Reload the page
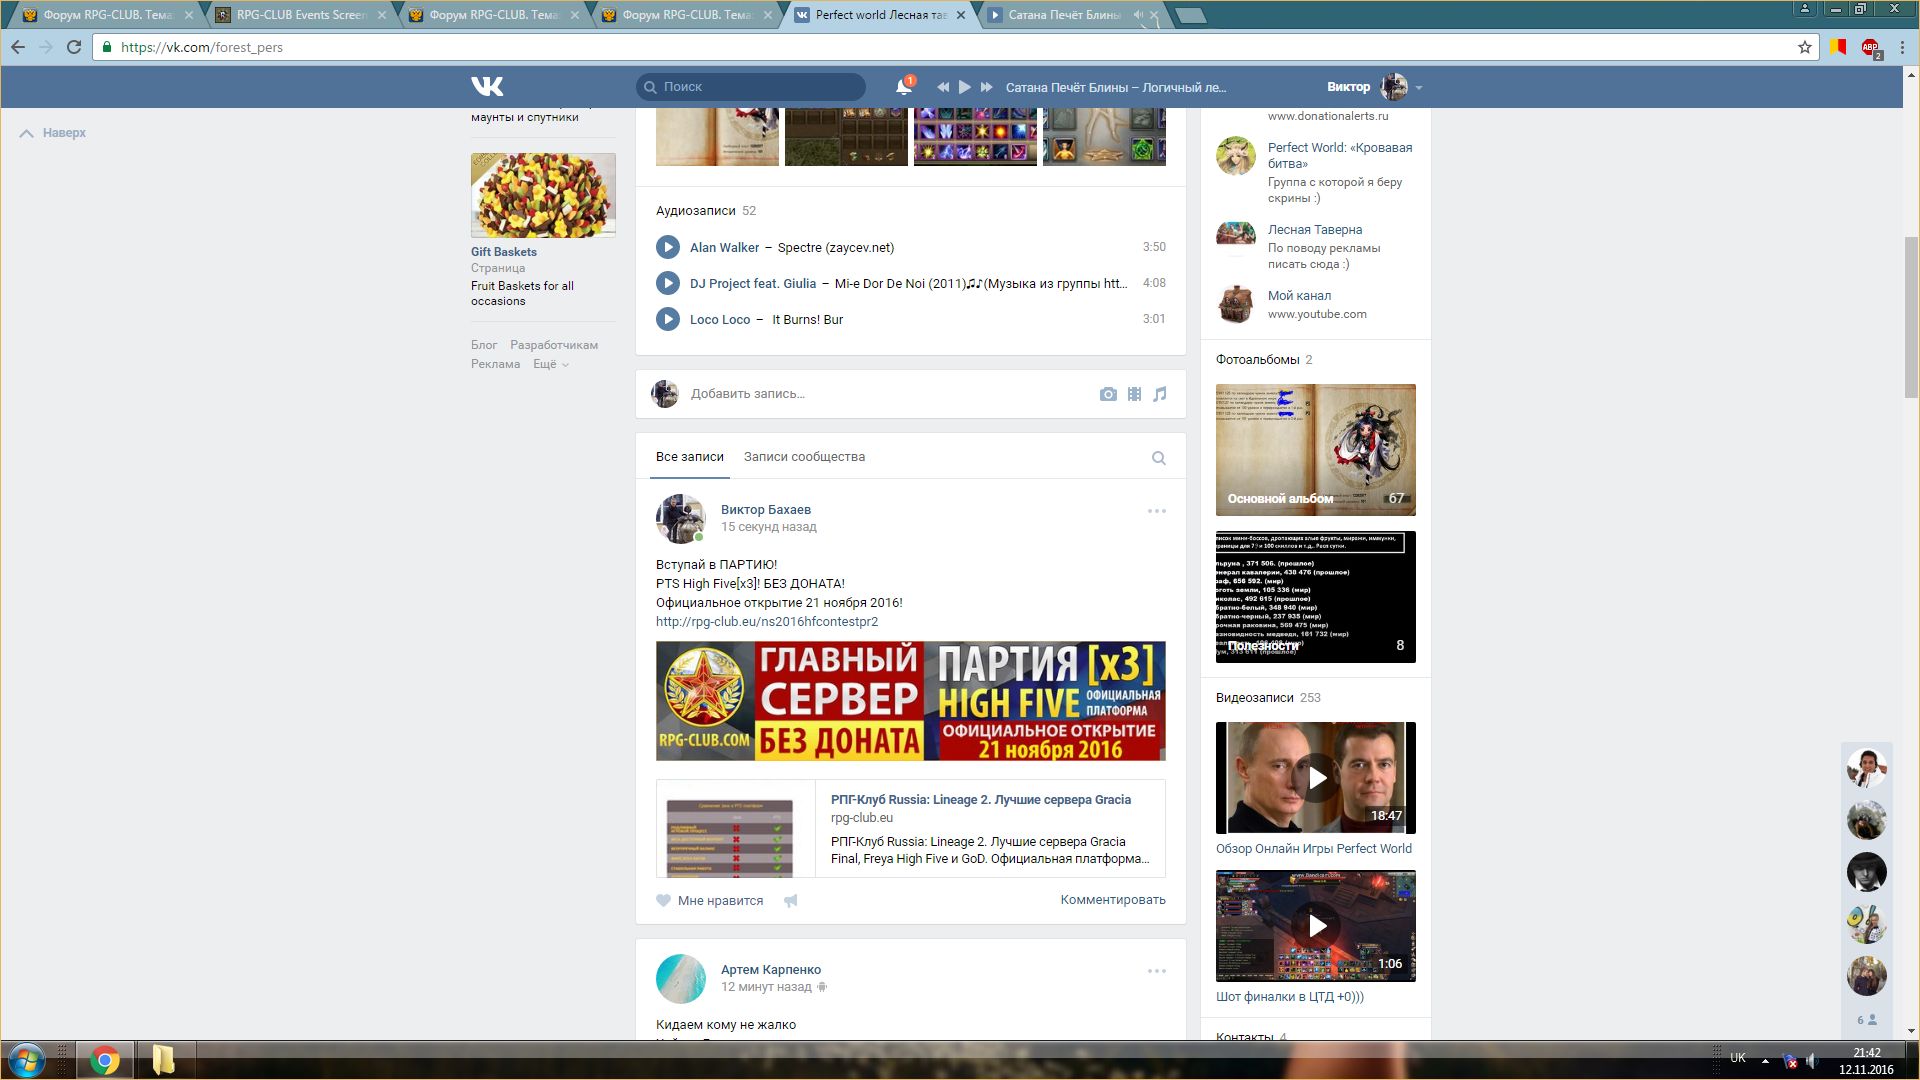The height and width of the screenshot is (1080, 1920). coord(73,47)
